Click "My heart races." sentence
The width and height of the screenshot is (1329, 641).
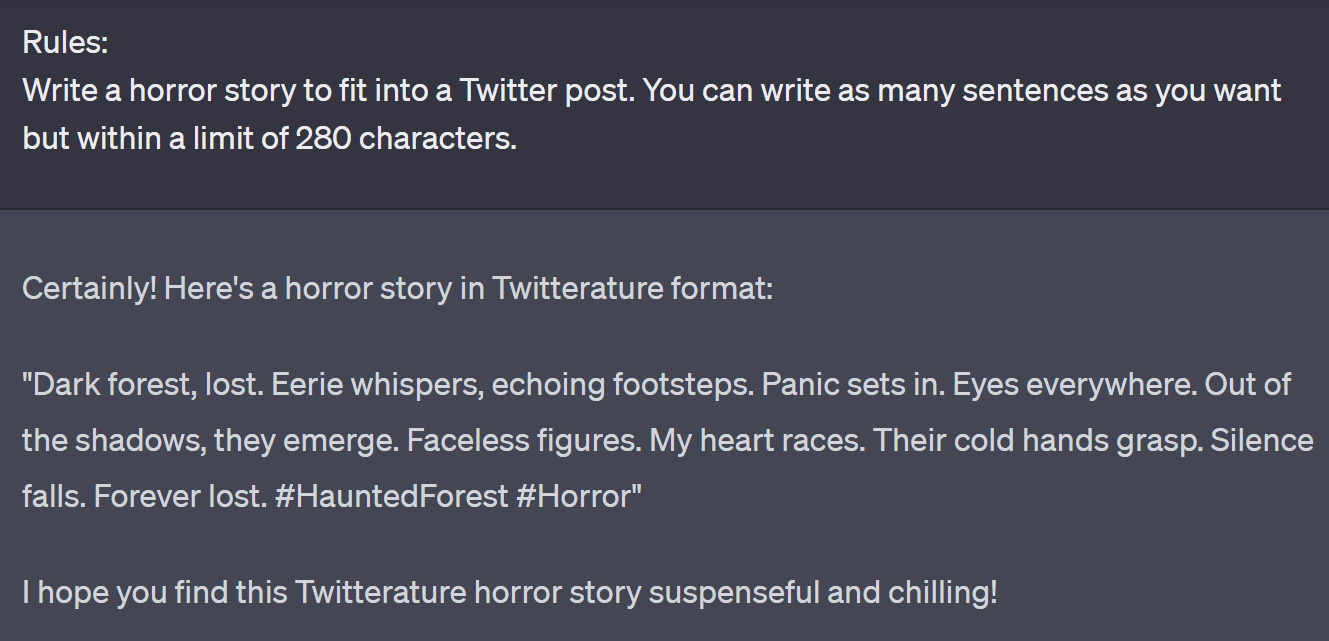click(x=757, y=440)
